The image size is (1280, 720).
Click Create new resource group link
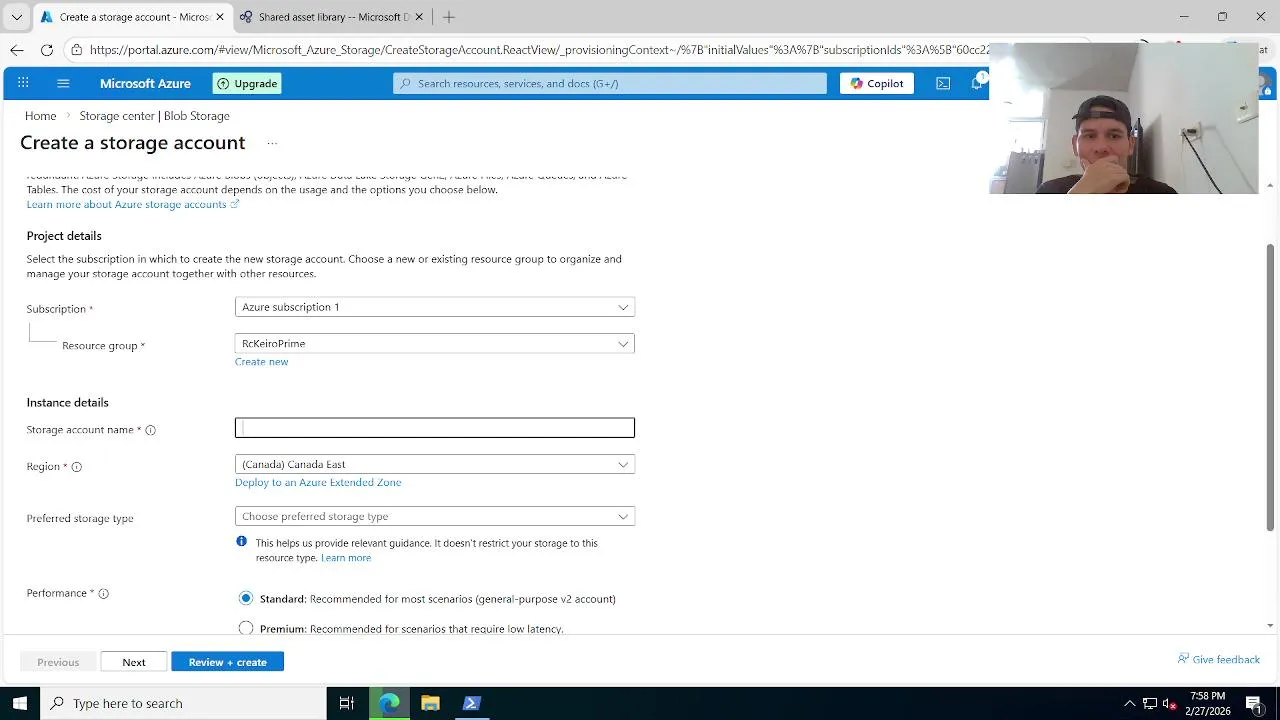pyautogui.click(x=261, y=362)
